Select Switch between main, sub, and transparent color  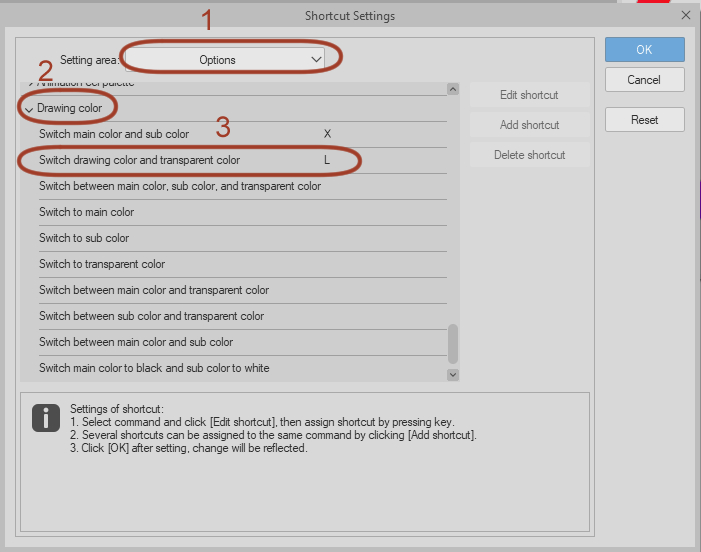pos(180,186)
